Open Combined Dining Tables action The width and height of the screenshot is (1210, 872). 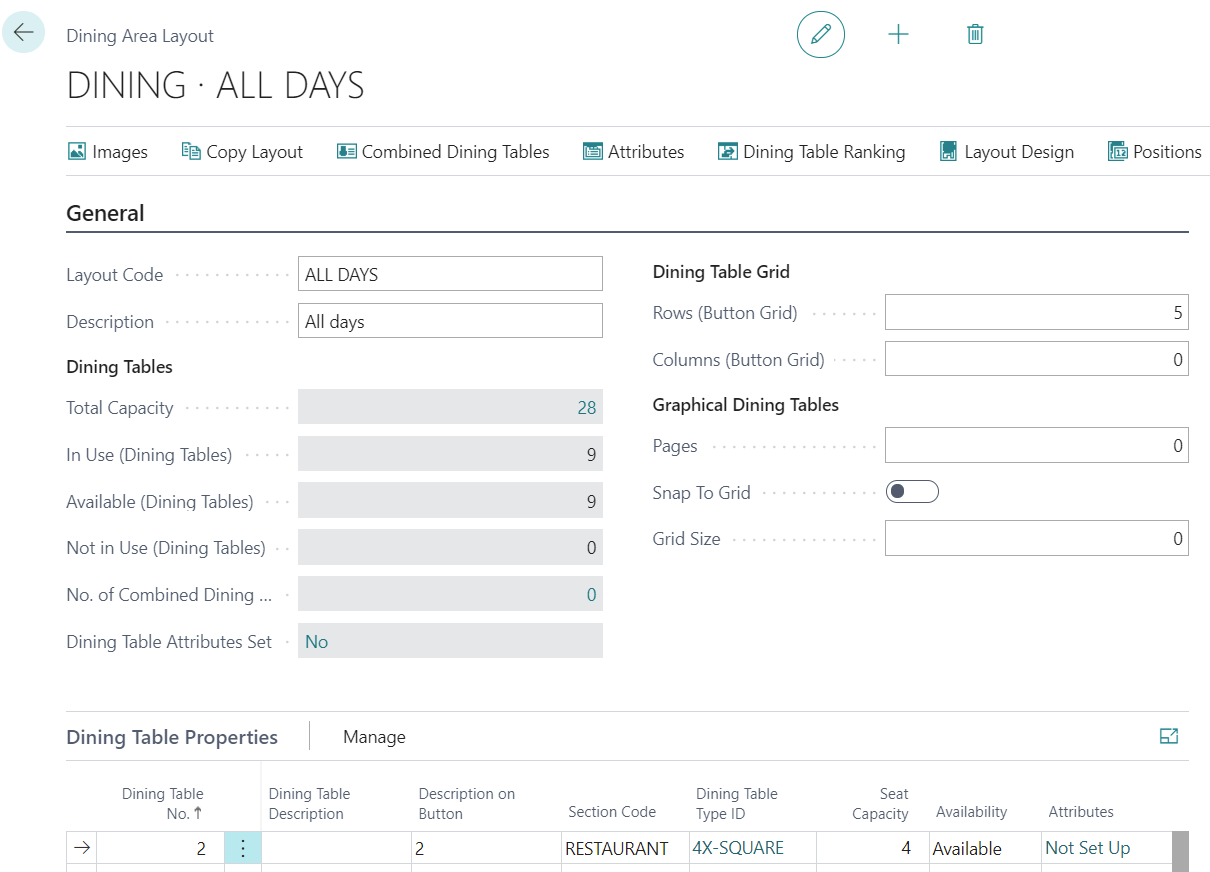pos(443,152)
